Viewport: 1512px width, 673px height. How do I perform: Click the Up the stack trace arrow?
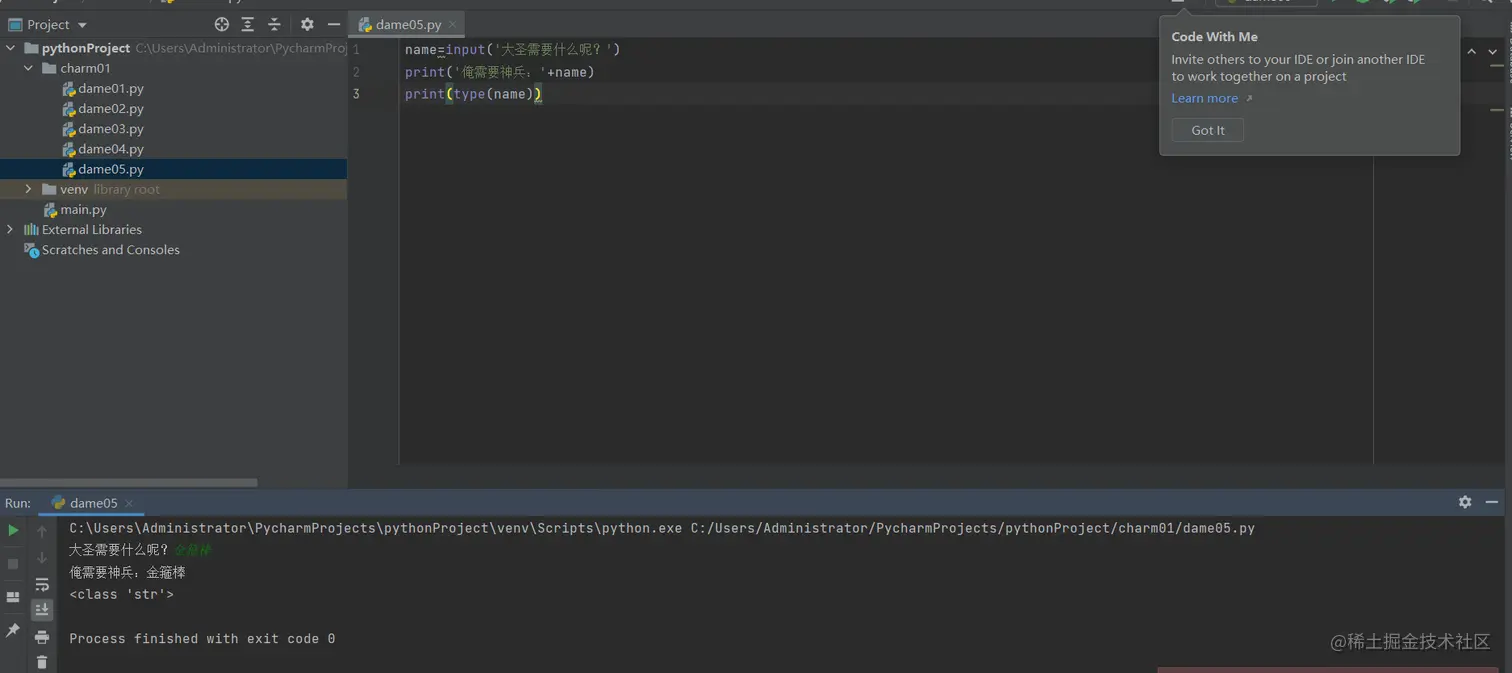click(42, 531)
